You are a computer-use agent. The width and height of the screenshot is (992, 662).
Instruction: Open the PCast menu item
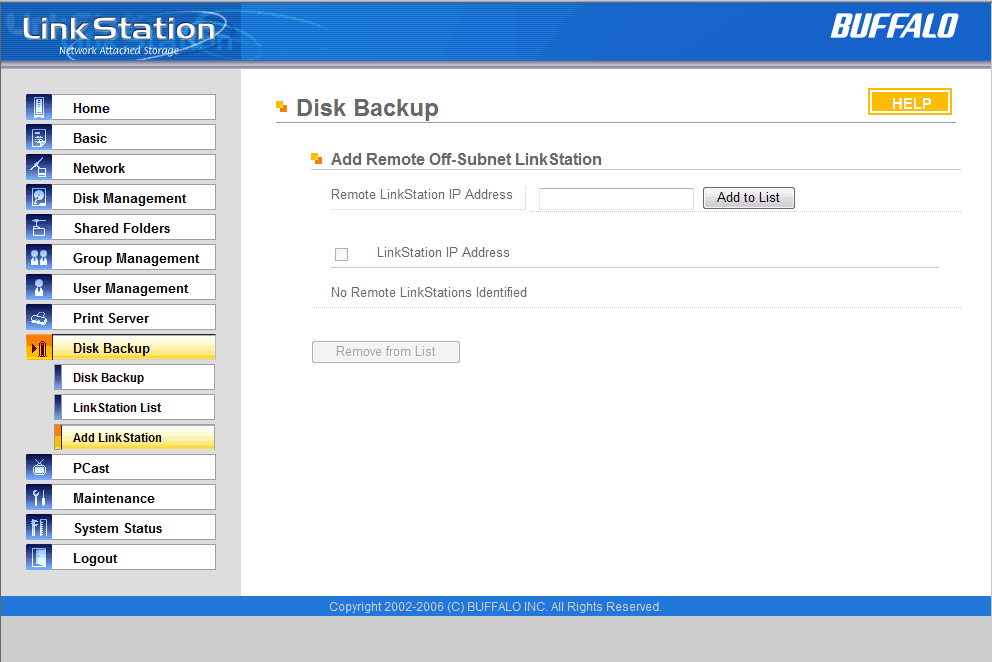[133, 468]
